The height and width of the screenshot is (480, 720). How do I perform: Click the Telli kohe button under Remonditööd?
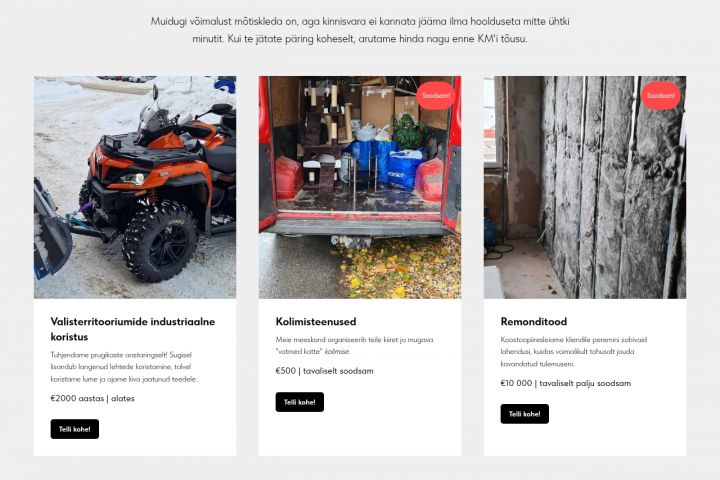pyautogui.click(x=524, y=414)
